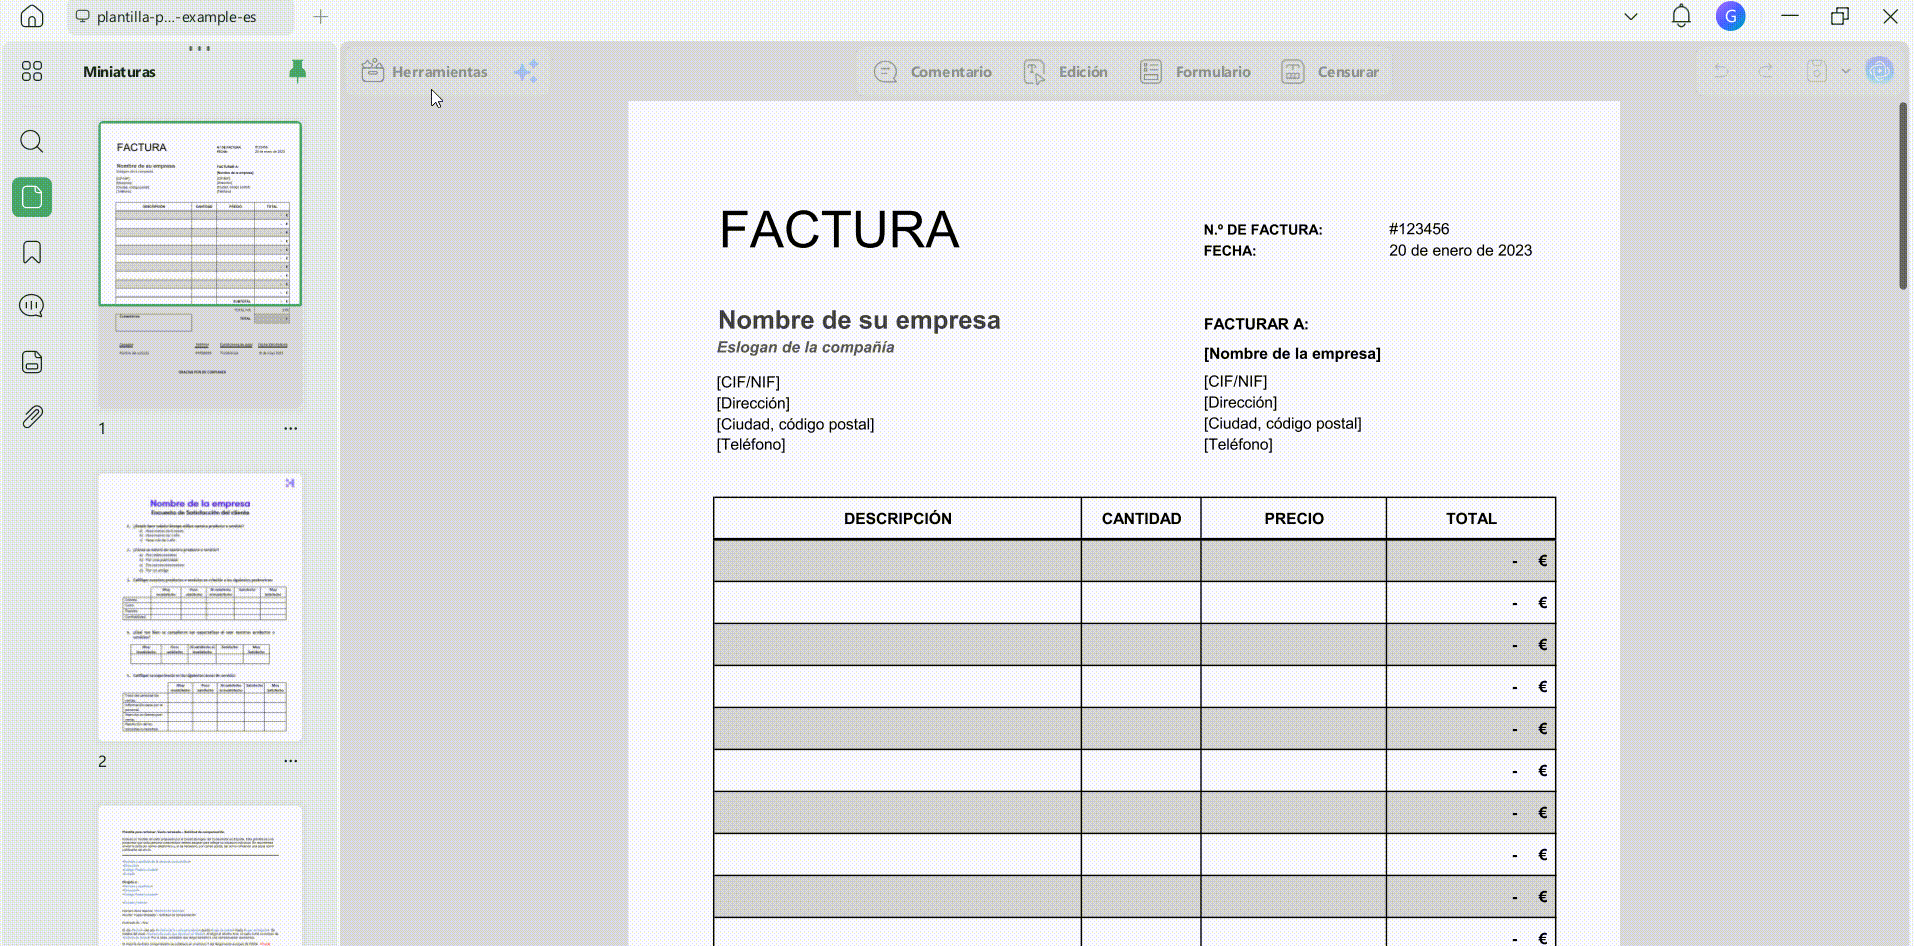The width and height of the screenshot is (1914, 946).
Task: Click Nombre de su empresa heading
Action: [859, 320]
